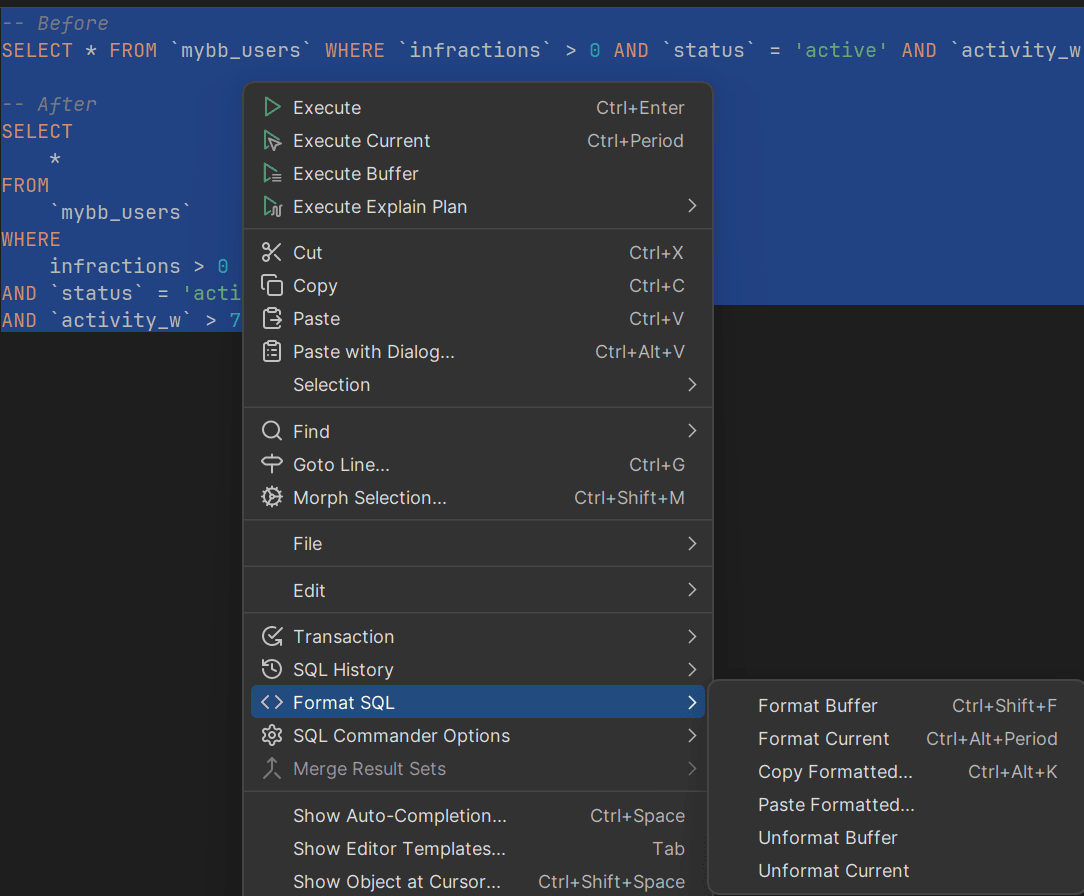This screenshot has width=1084, height=896.
Task: Expand the File submenu arrow
Action: [692, 543]
